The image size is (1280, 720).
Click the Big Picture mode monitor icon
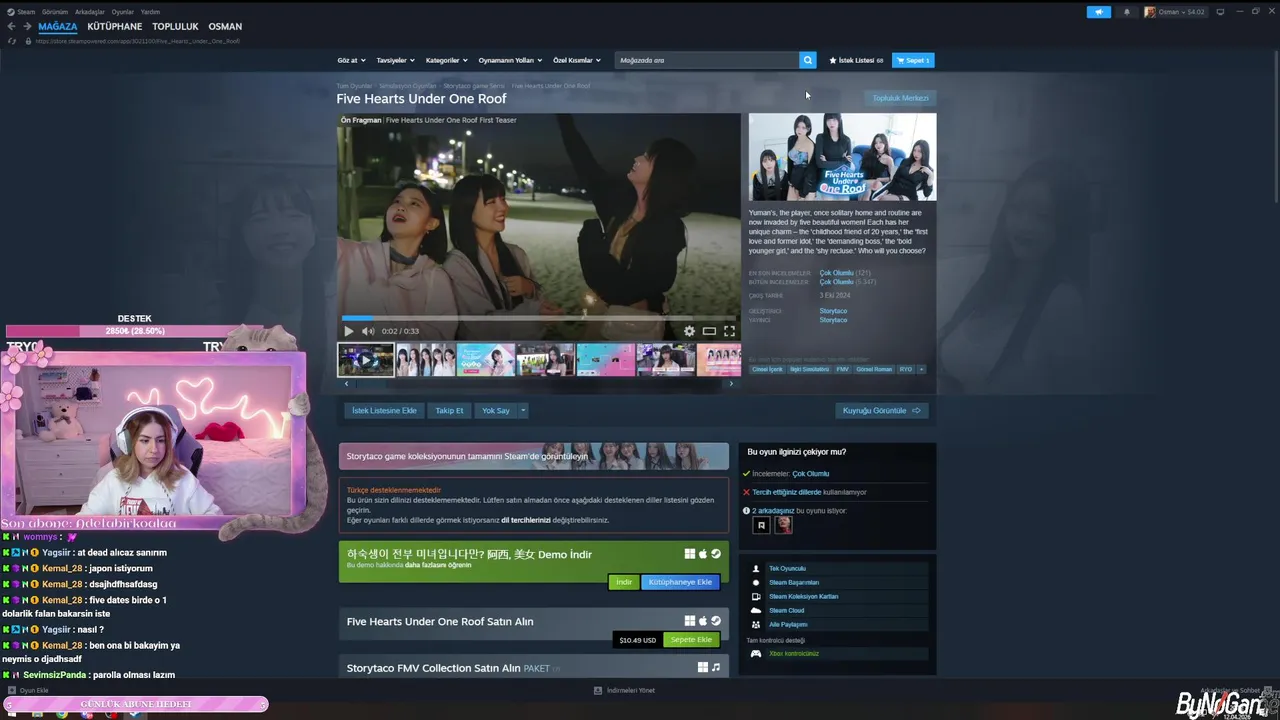tap(1220, 12)
